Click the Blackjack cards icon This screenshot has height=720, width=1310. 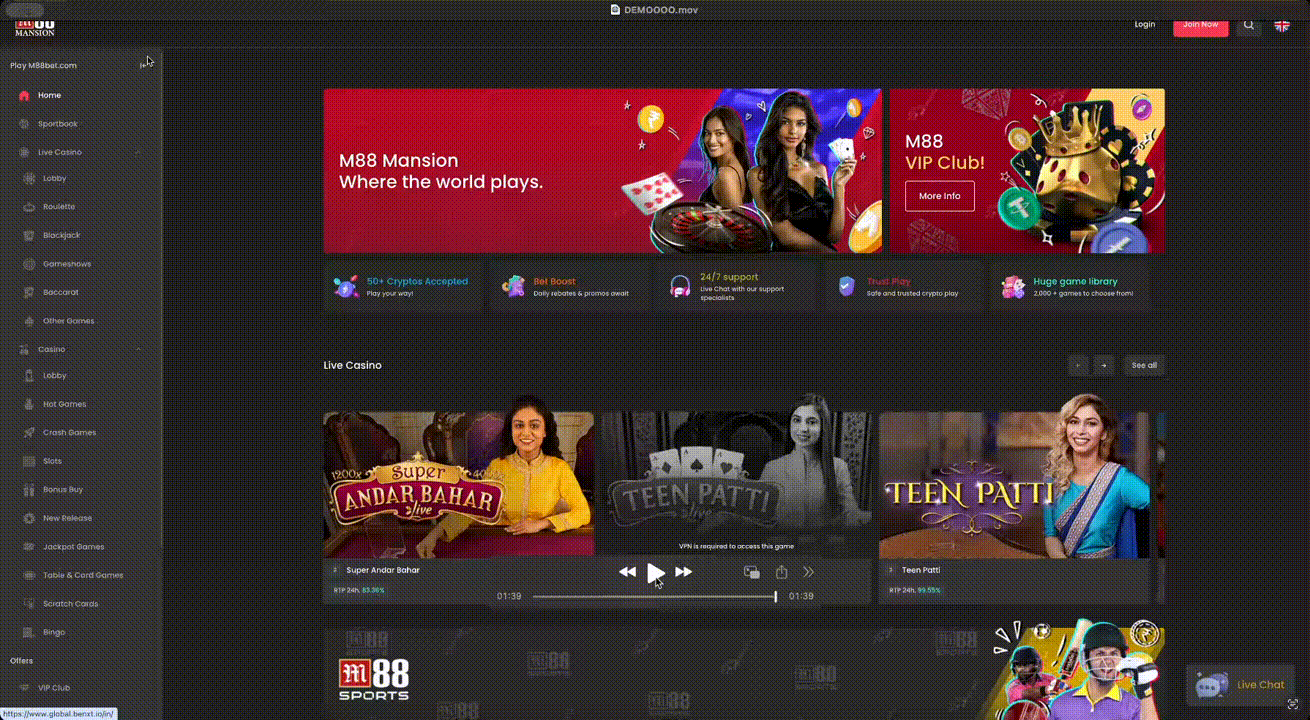[x=29, y=236]
